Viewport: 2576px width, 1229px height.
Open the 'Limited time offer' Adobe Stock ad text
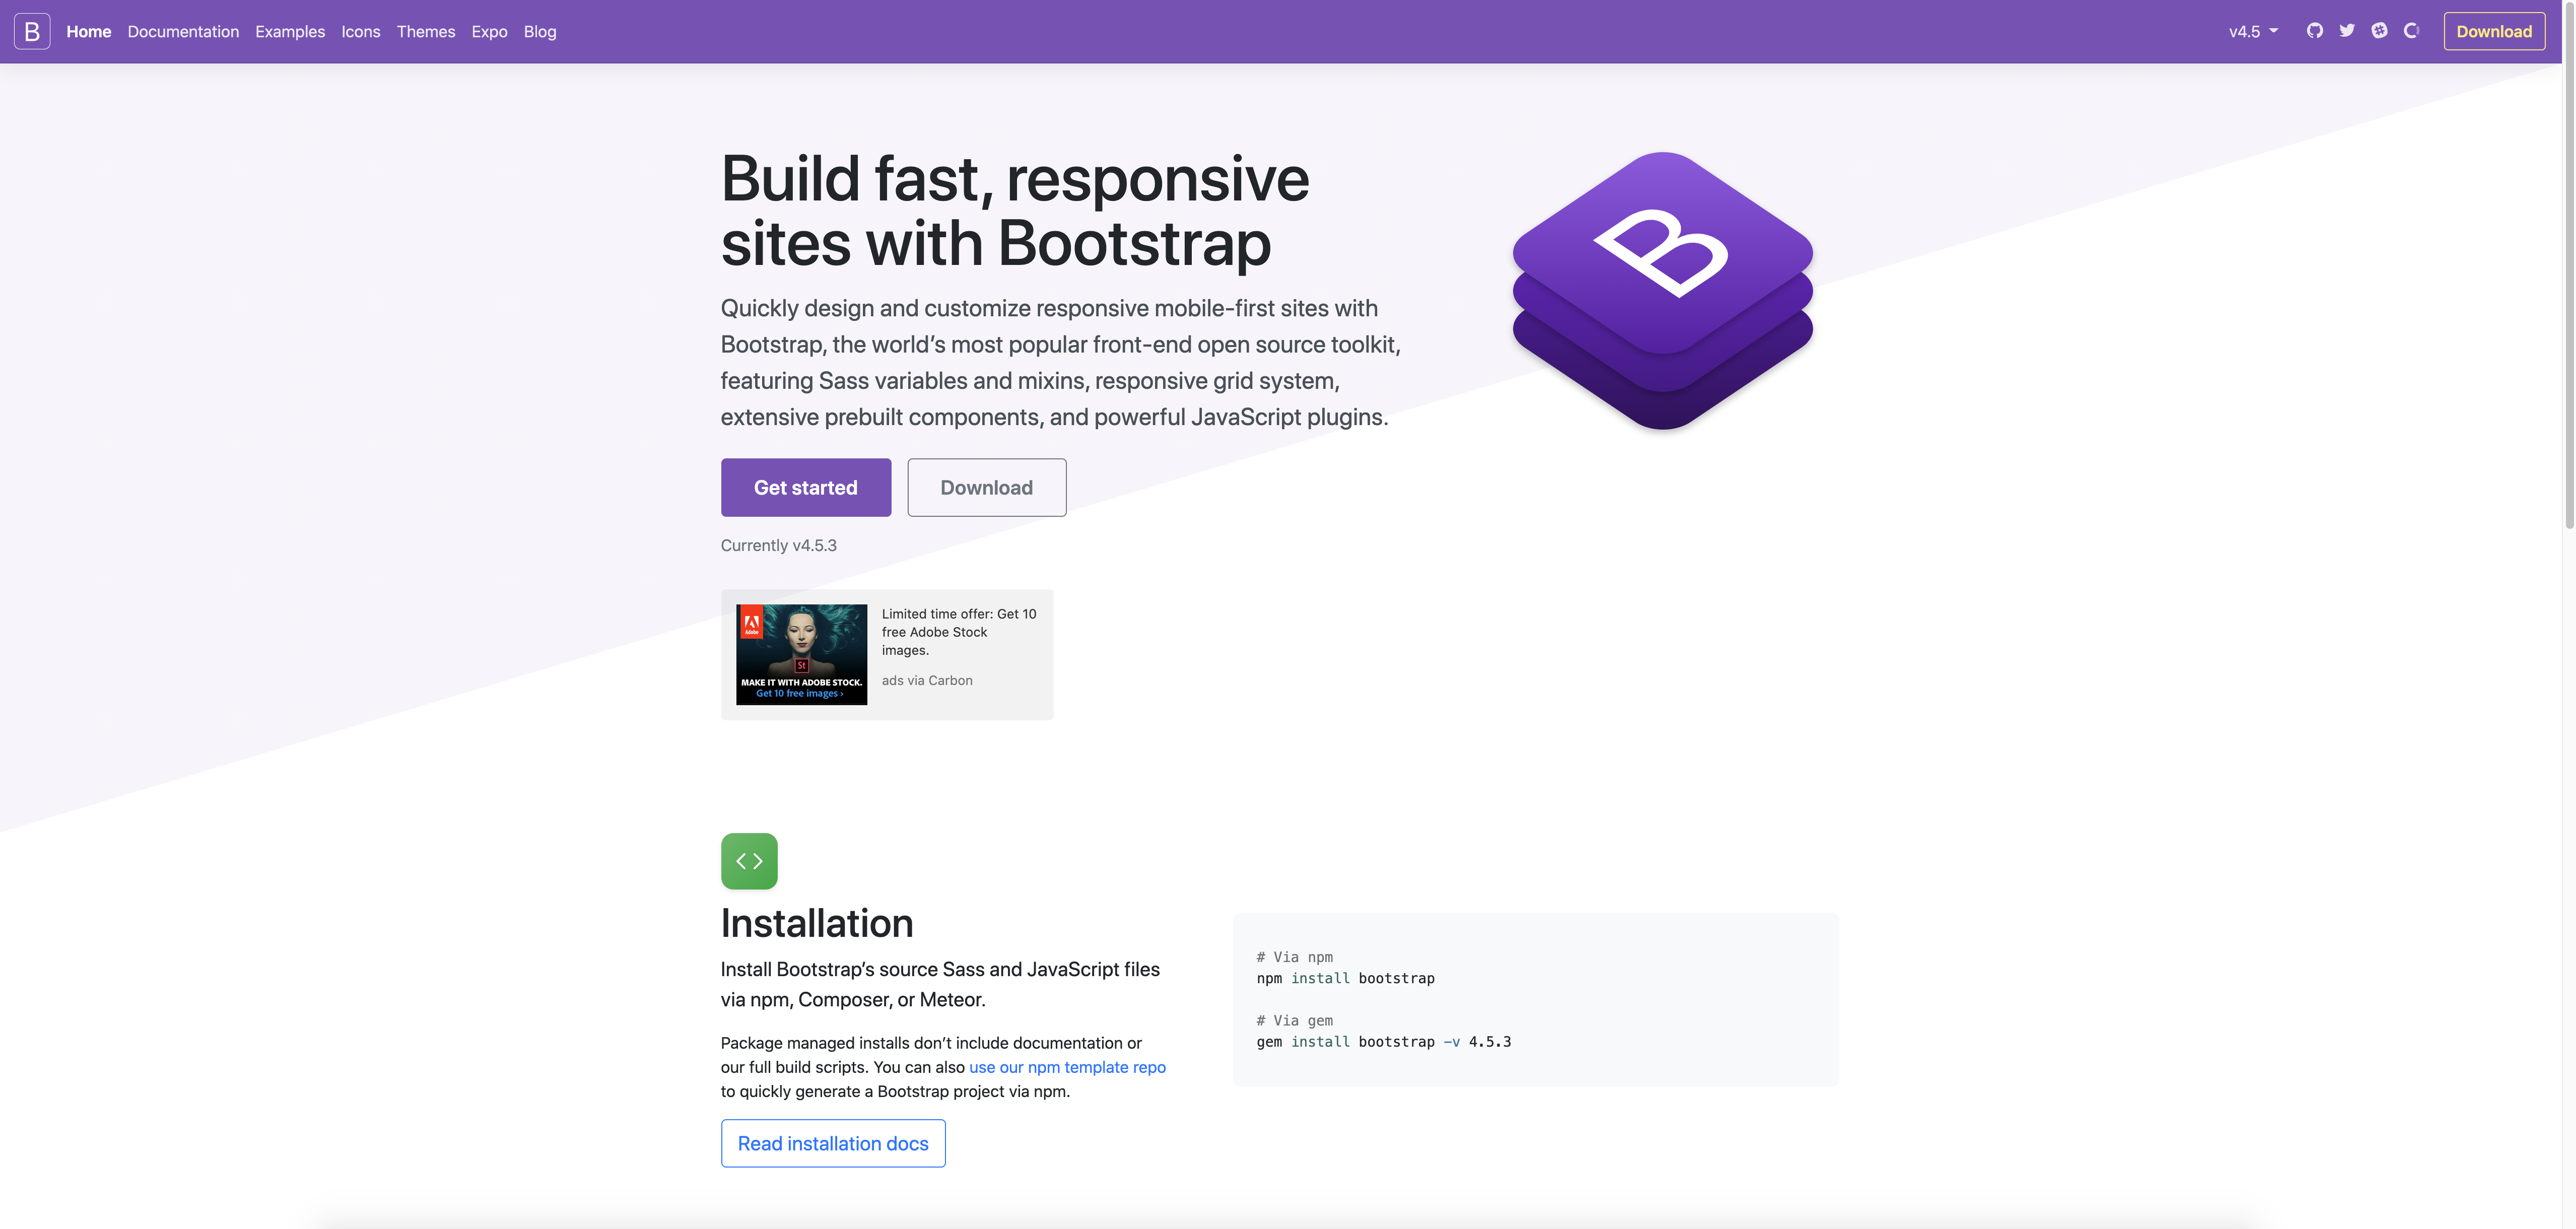pyautogui.click(x=959, y=632)
